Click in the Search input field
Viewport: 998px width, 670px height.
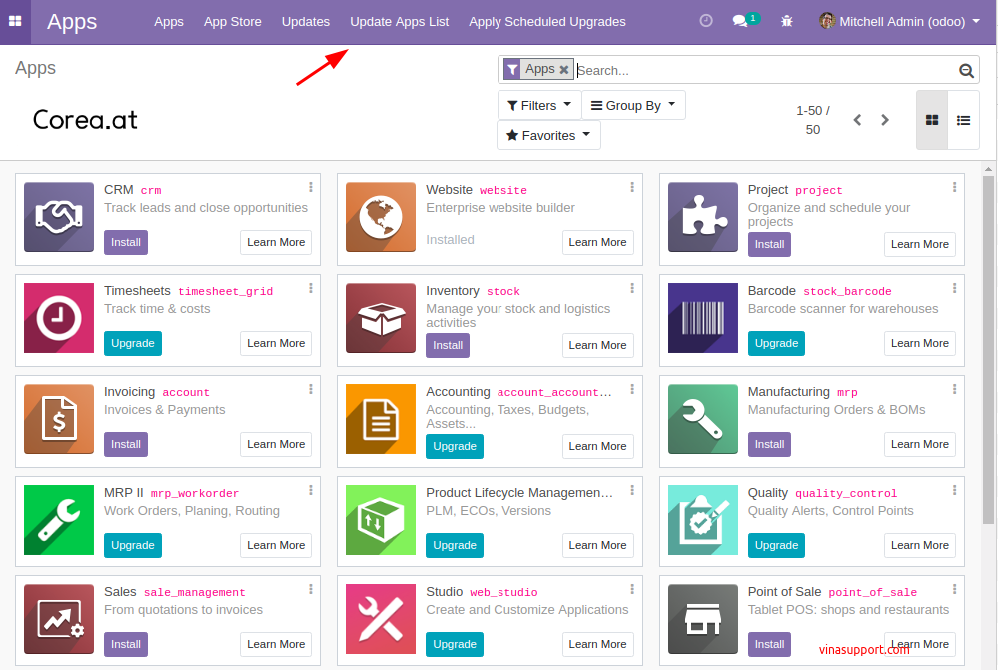766,70
